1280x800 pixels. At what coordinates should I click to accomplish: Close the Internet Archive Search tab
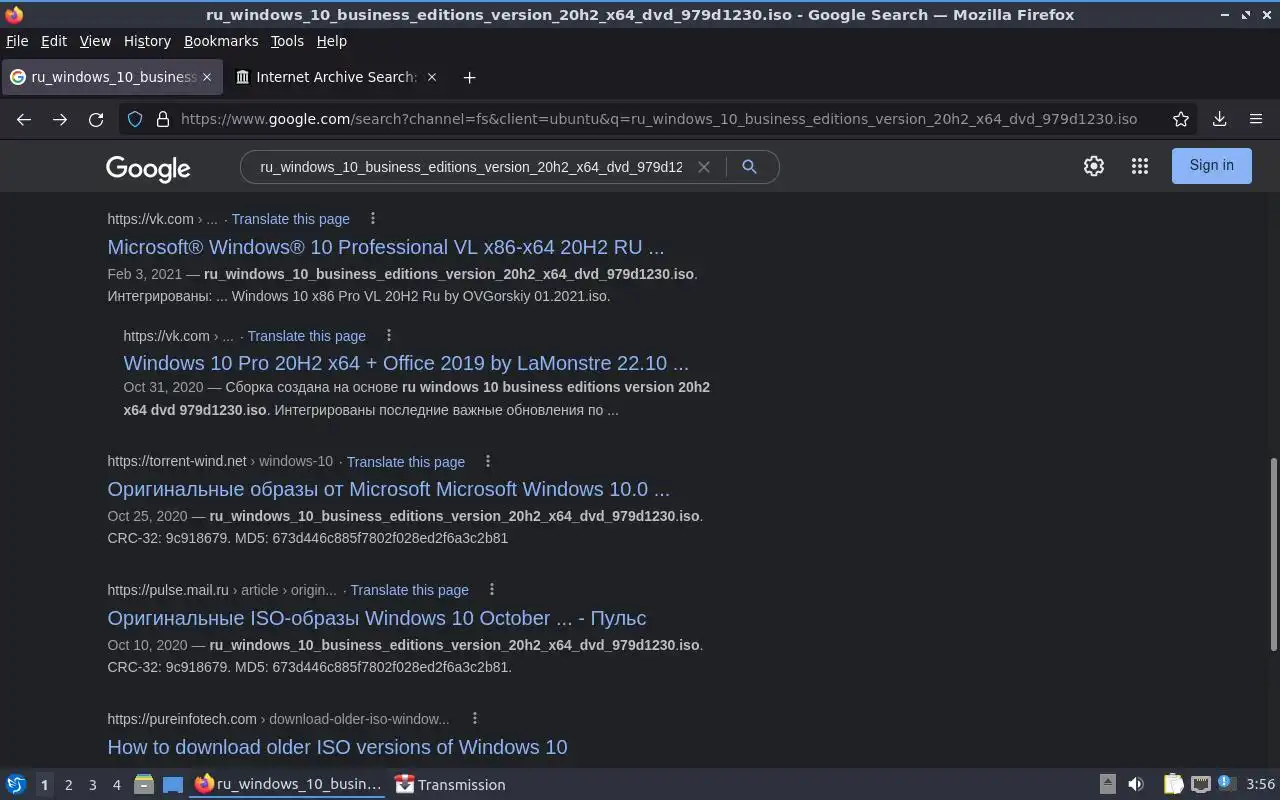point(432,77)
